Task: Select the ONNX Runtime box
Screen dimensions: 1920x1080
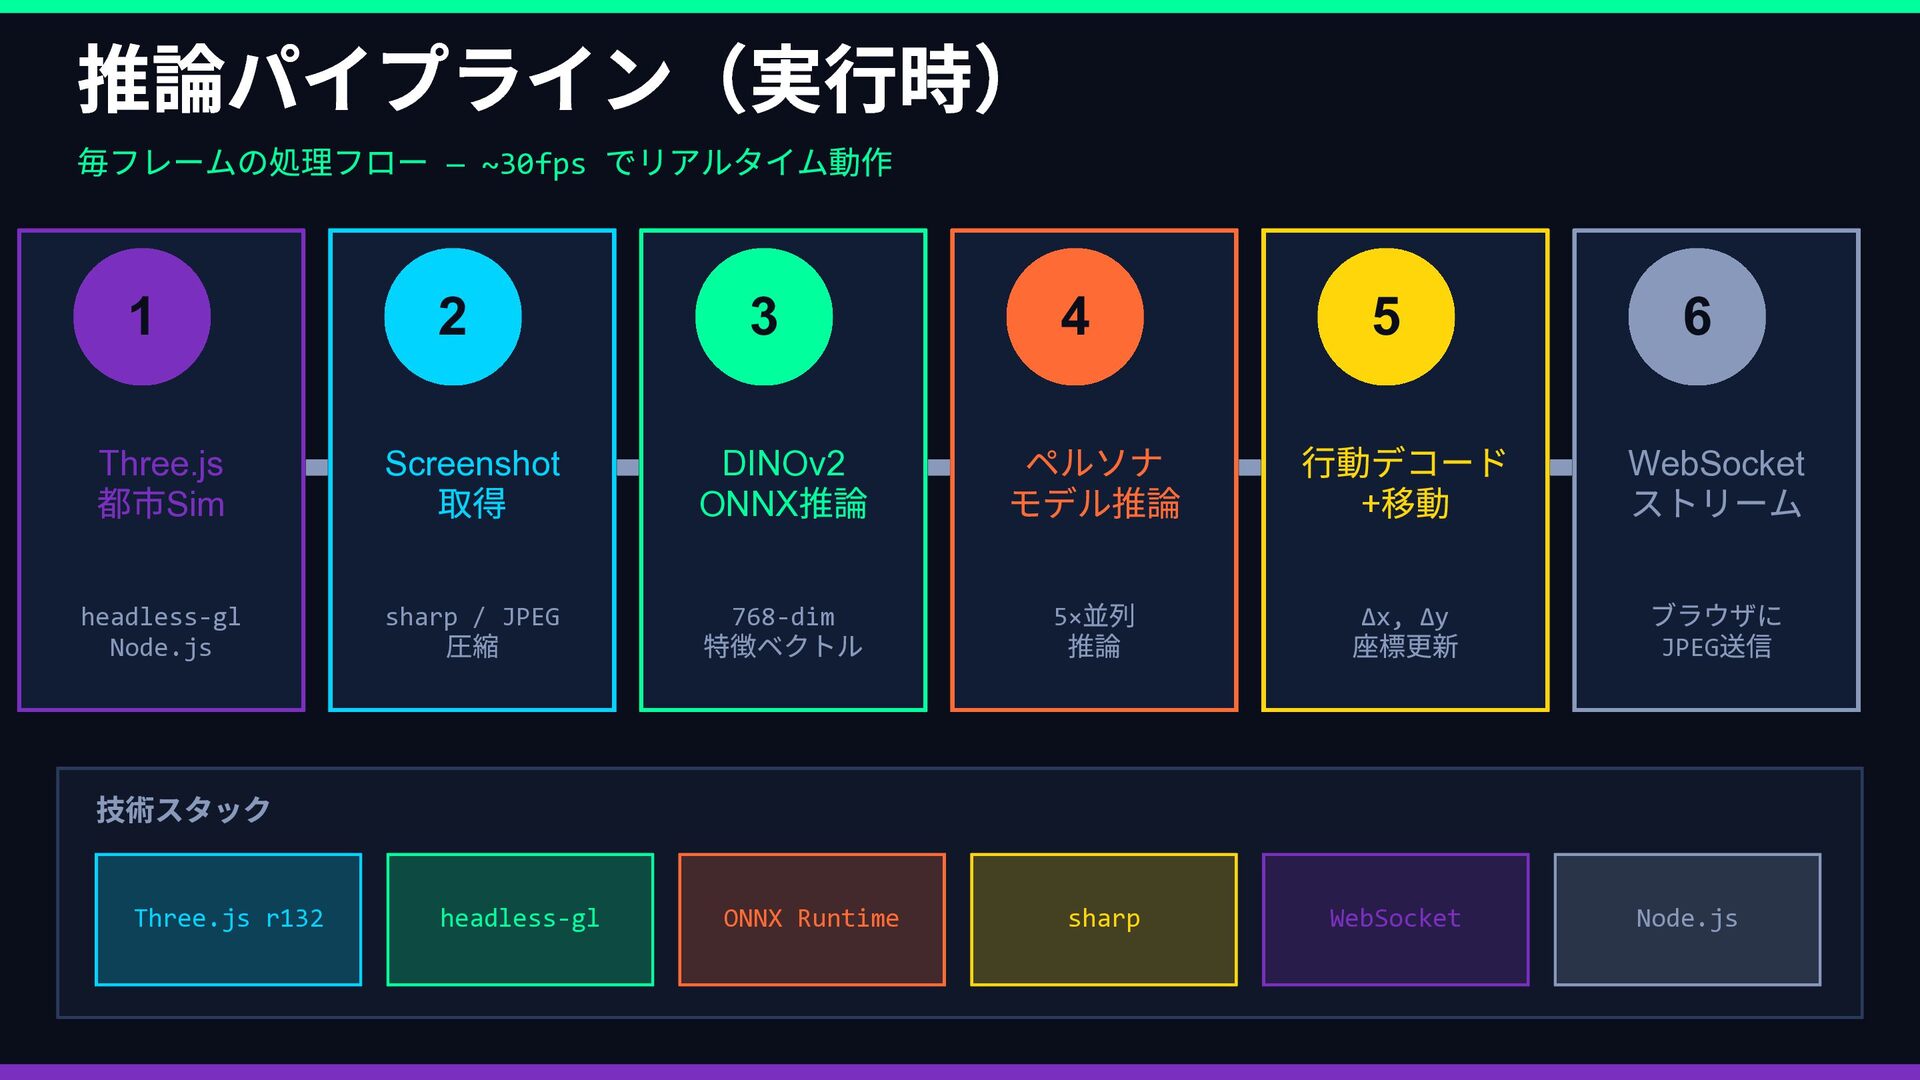Action: pyautogui.click(x=811, y=919)
